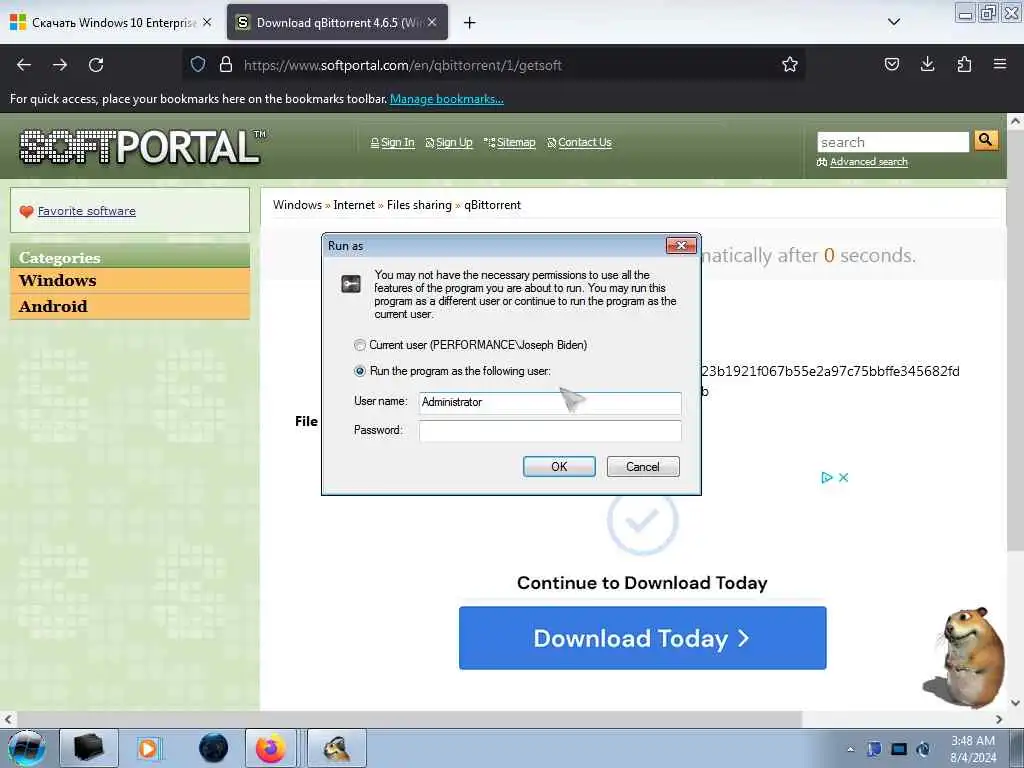Open the Android category
The width and height of the screenshot is (1024, 768).
[x=130, y=306]
